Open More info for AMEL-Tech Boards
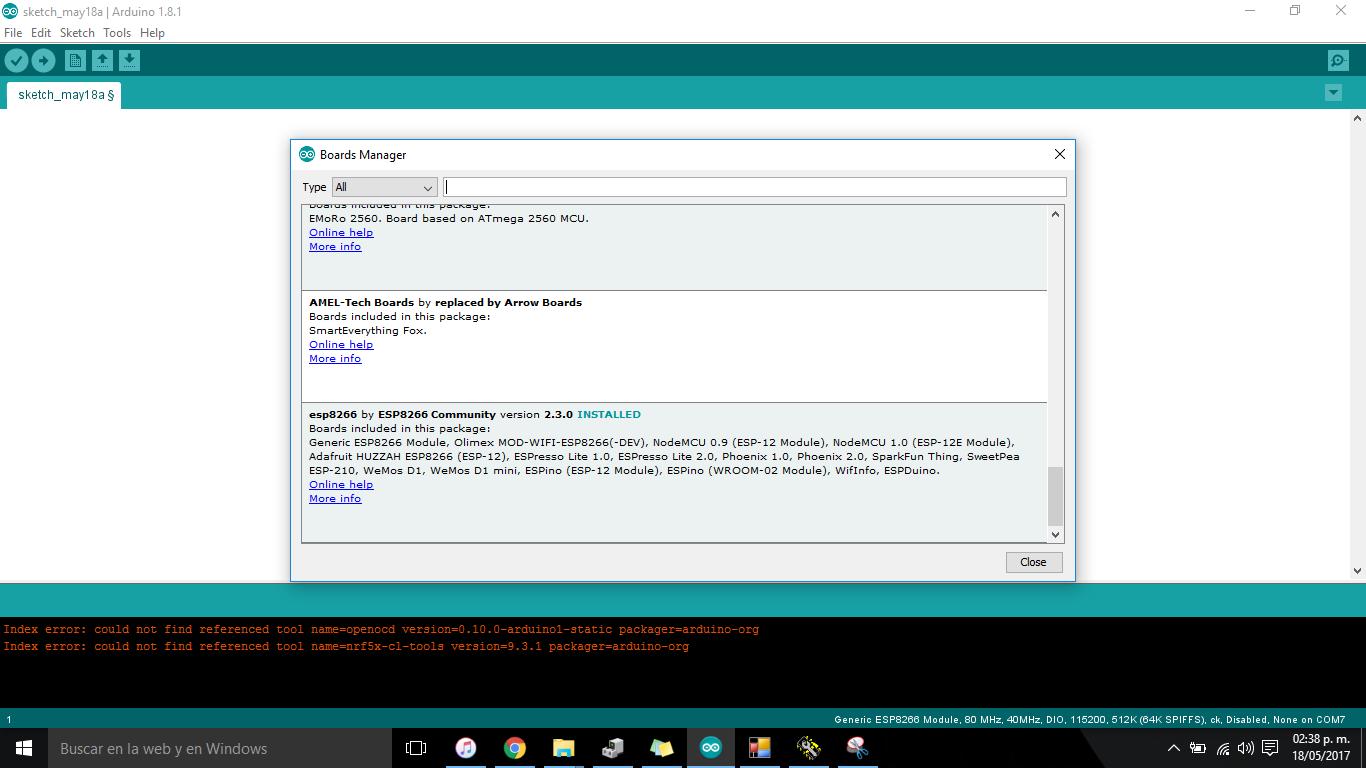 click(x=335, y=359)
